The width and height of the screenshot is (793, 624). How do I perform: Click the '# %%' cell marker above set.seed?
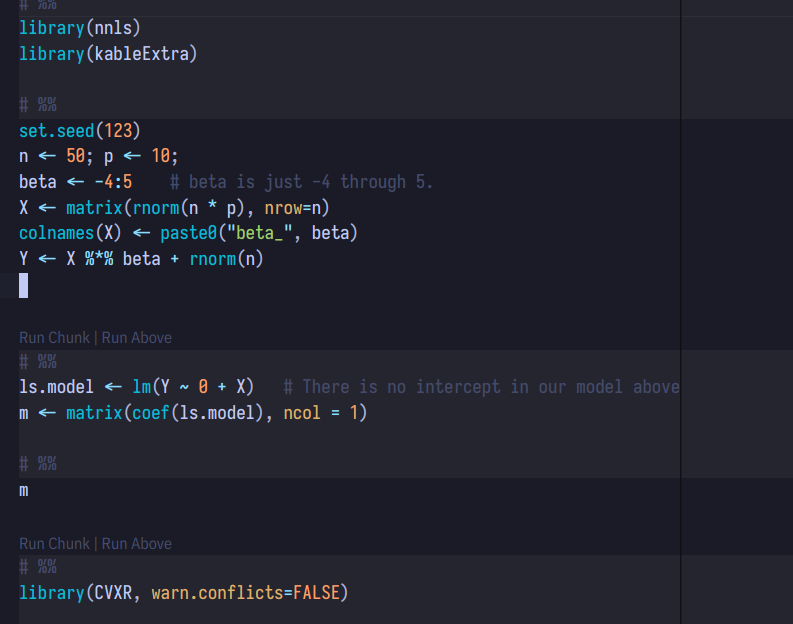pyautogui.click(x=38, y=105)
